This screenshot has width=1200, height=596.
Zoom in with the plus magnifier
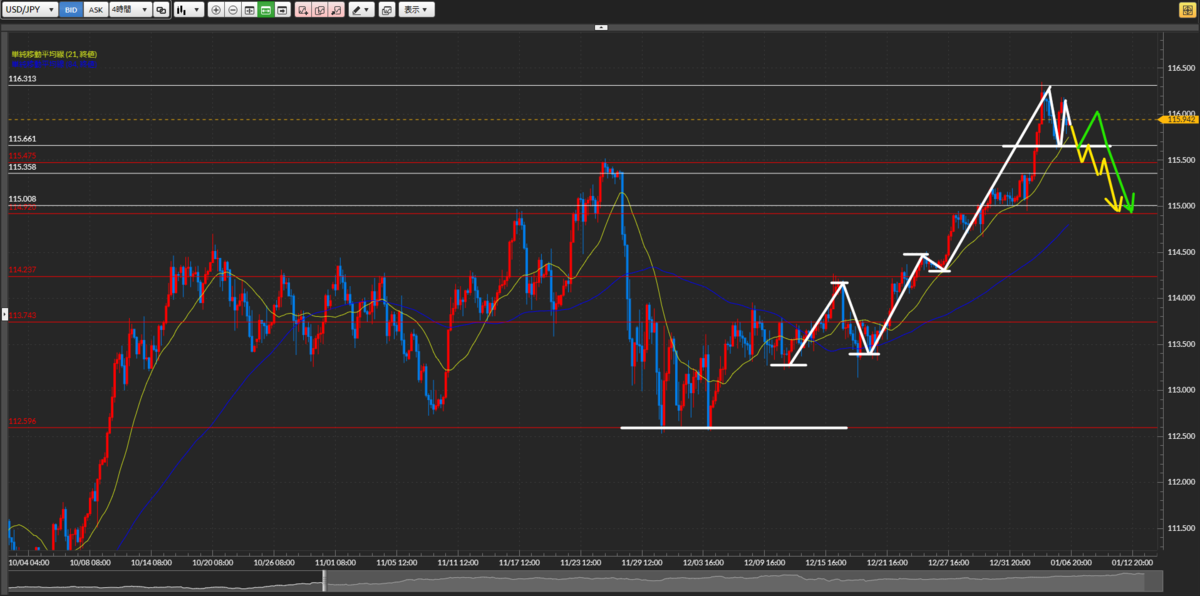[217, 9]
